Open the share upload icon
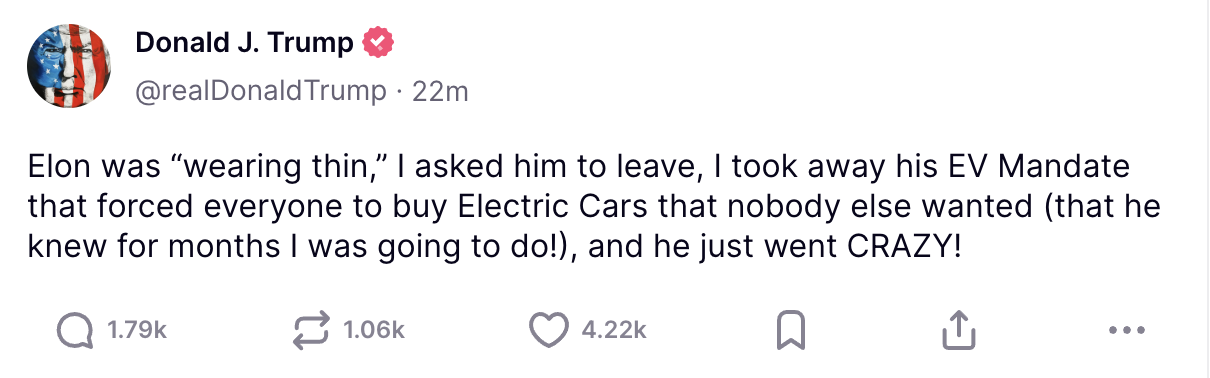This screenshot has width=1210, height=378. tap(956, 330)
